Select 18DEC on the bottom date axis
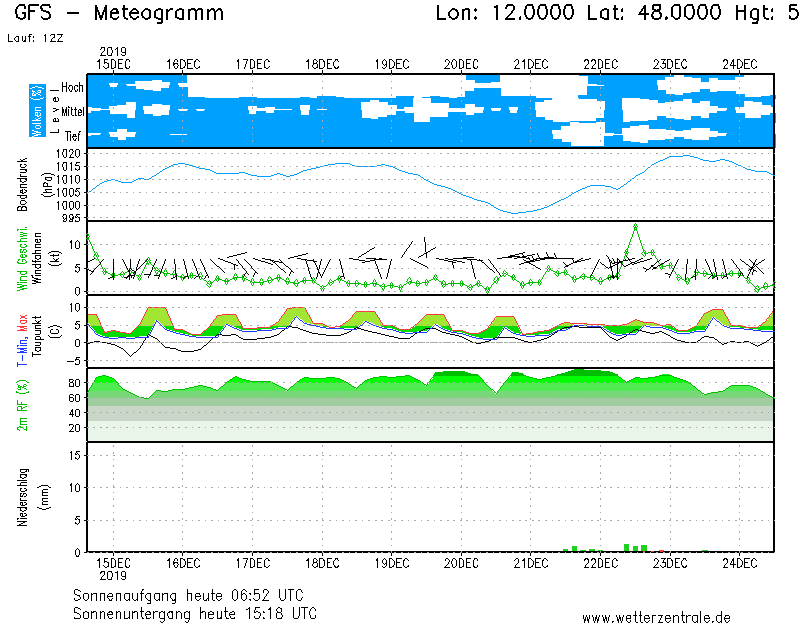Screen dimensions: 800x625 pos(322,564)
